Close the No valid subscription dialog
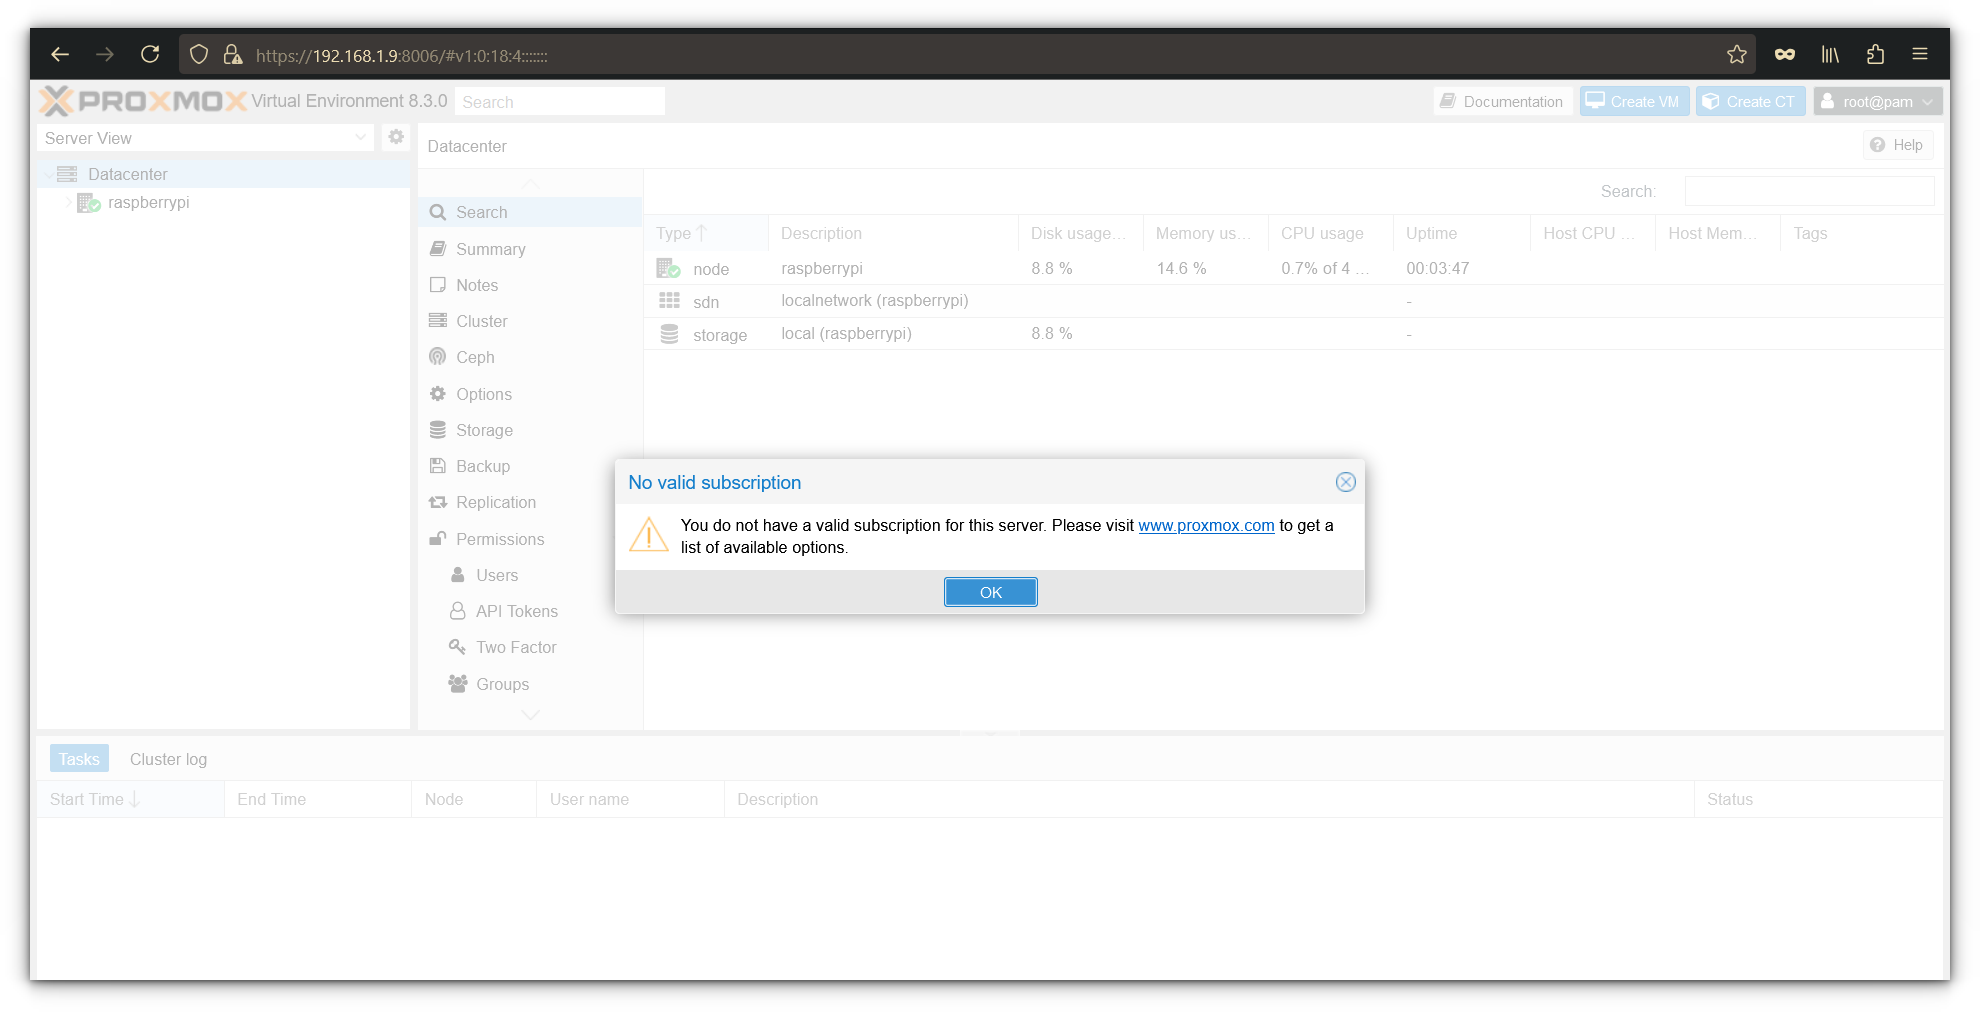The image size is (1980, 1012). pos(1345,482)
